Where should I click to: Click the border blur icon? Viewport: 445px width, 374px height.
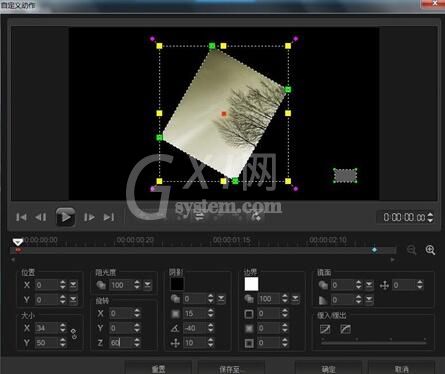pos(249,328)
